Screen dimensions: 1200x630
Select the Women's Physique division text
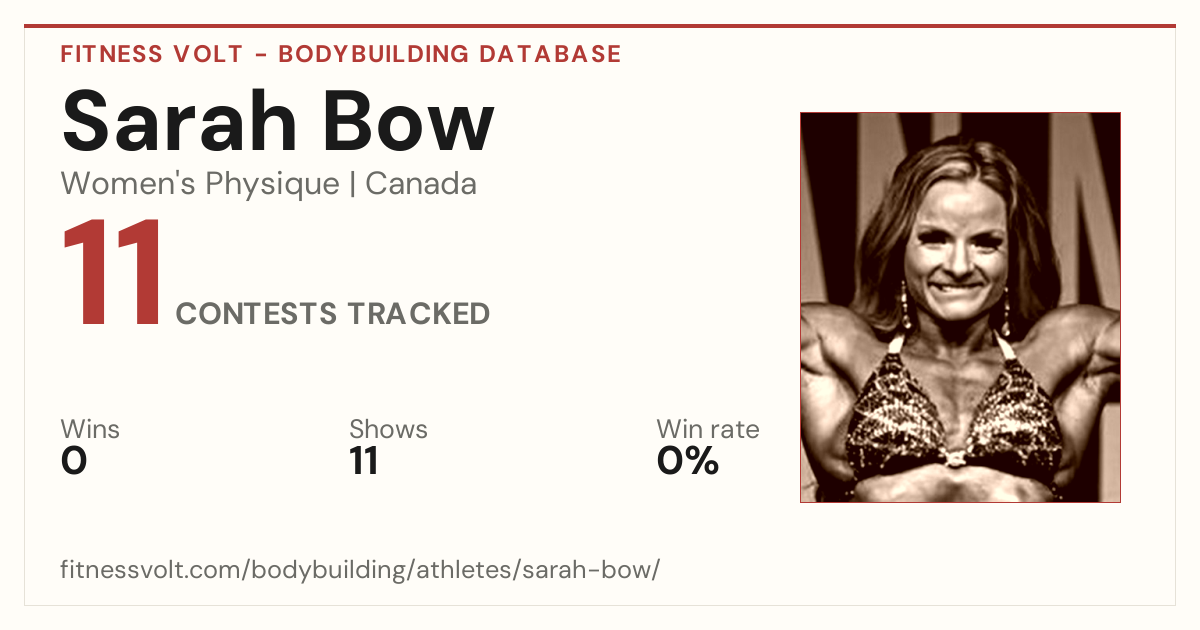200,184
